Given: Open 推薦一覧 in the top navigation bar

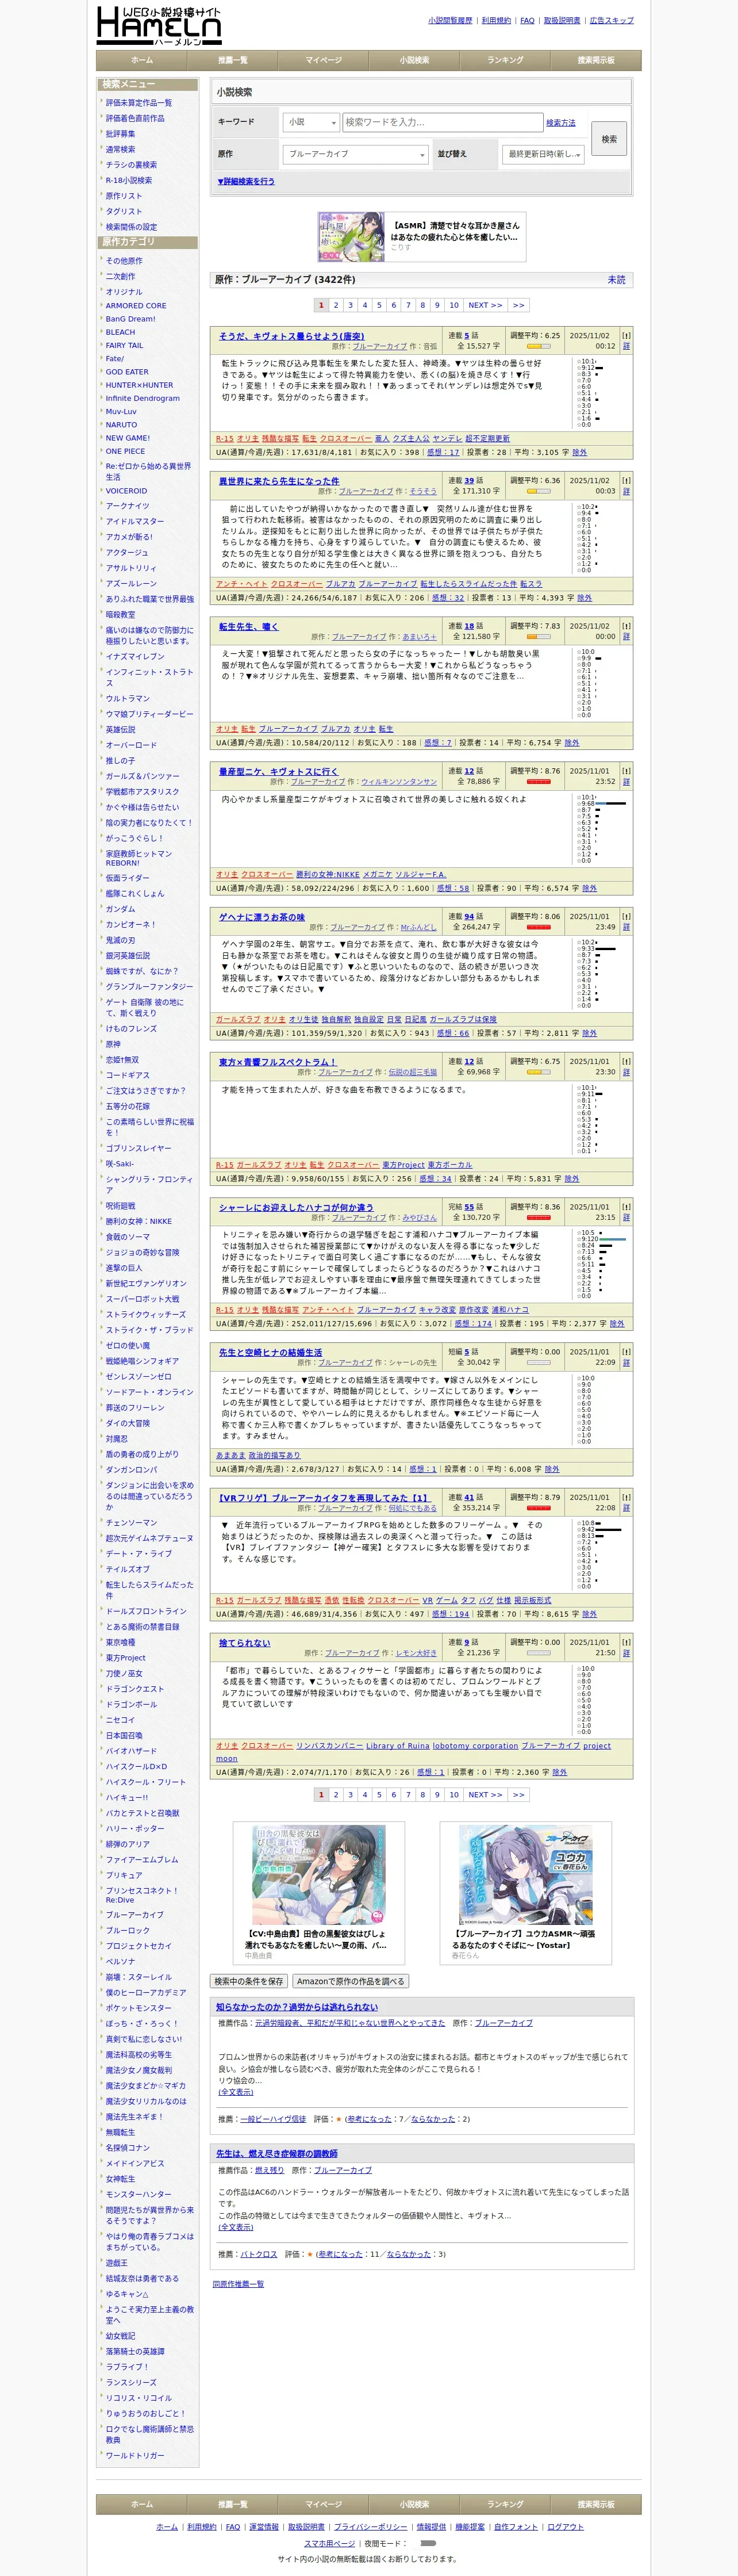Looking at the screenshot, I should coord(232,60).
